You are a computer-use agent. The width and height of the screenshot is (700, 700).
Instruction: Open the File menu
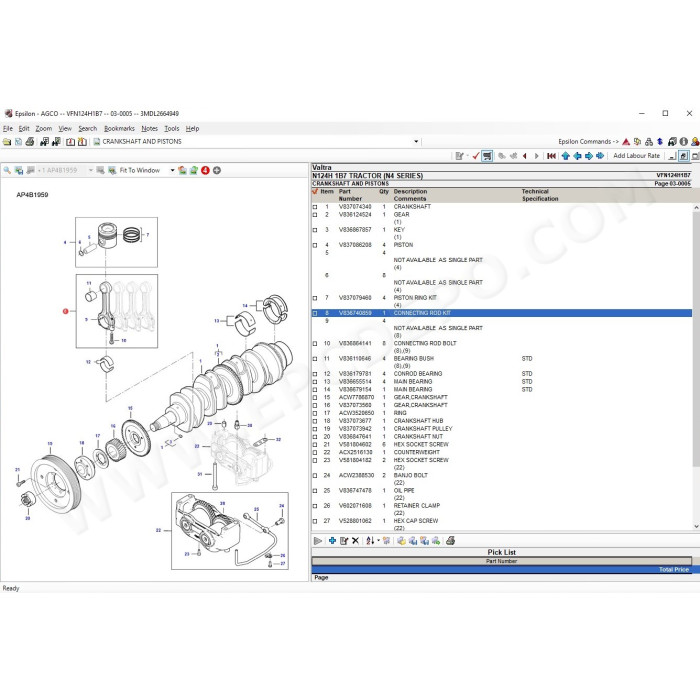tap(8, 129)
